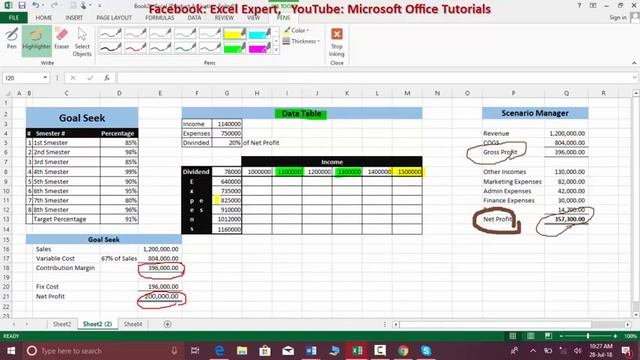Click the taskbar search box
This screenshot has width=640, height=360.
point(102,351)
